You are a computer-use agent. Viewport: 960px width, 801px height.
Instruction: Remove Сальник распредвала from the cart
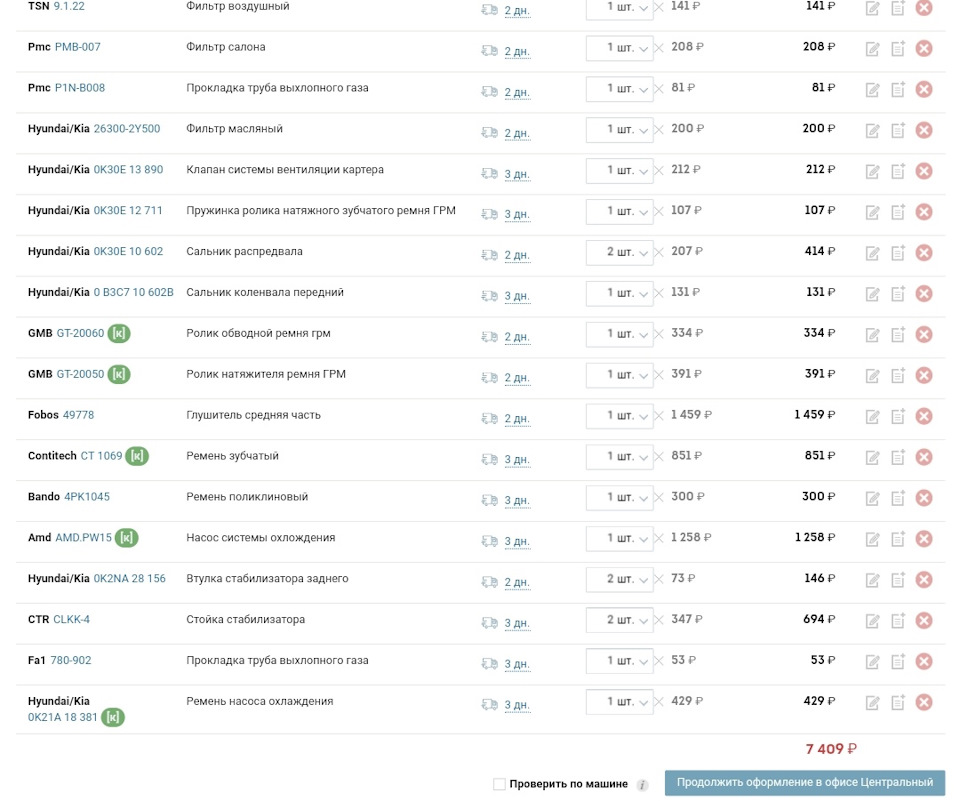pyautogui.click(x=924, y=253)
